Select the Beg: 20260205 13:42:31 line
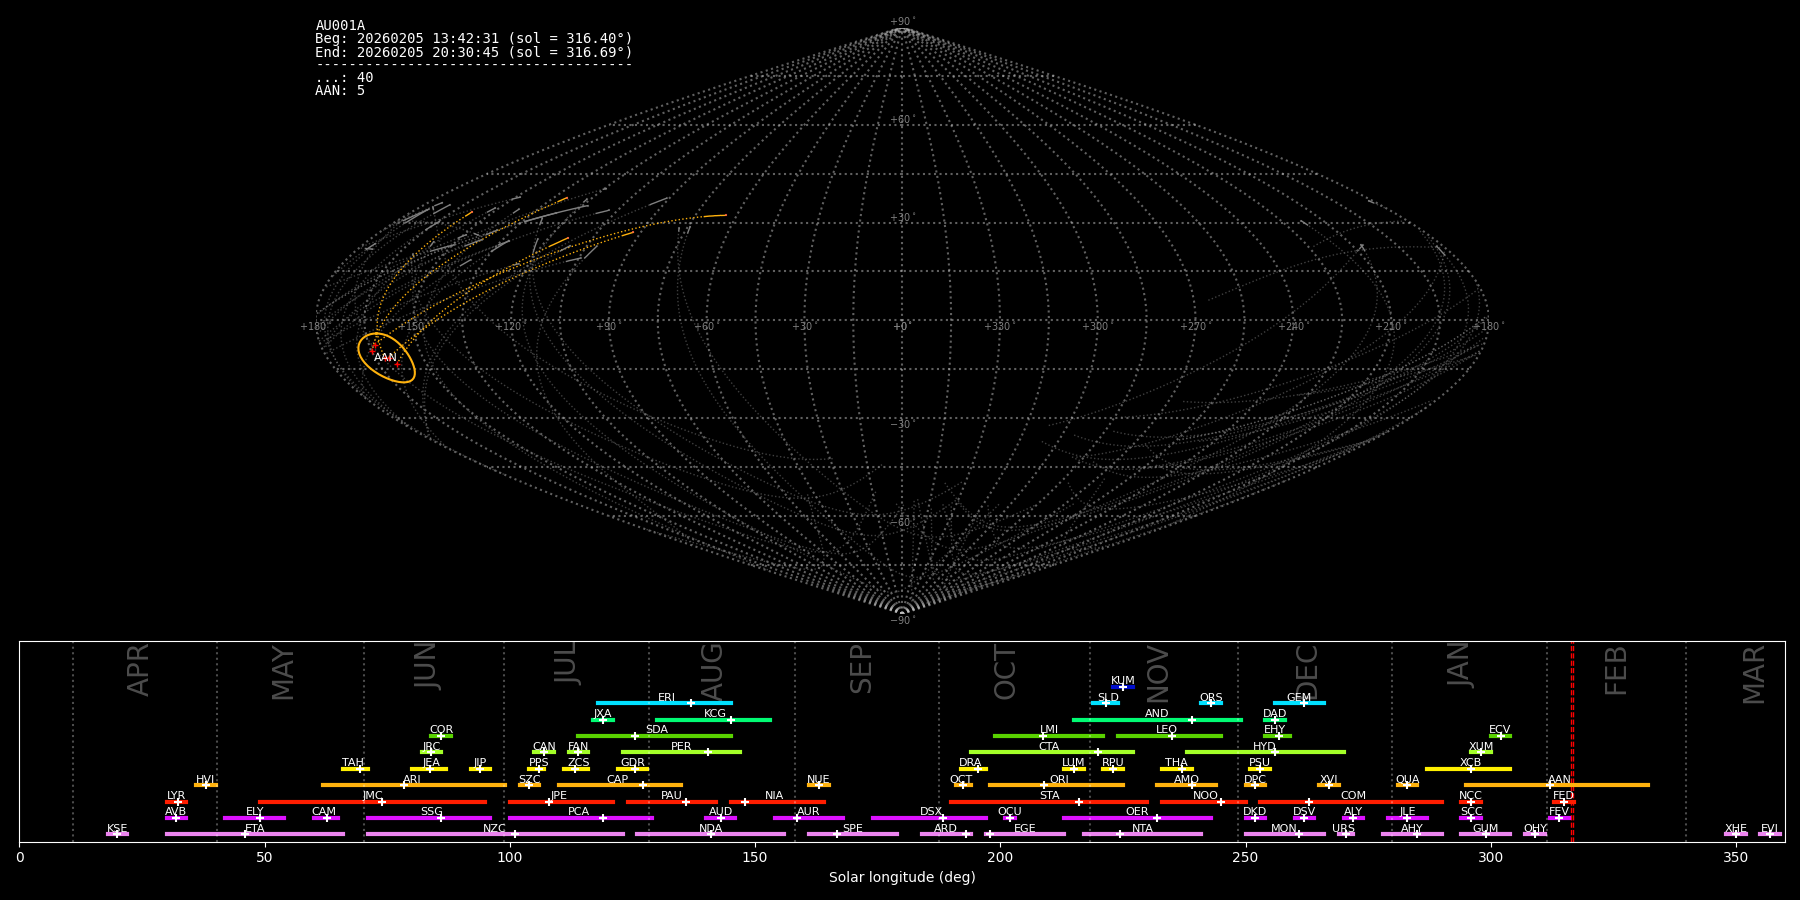The image size is (1800, 900). pos(474,39)
